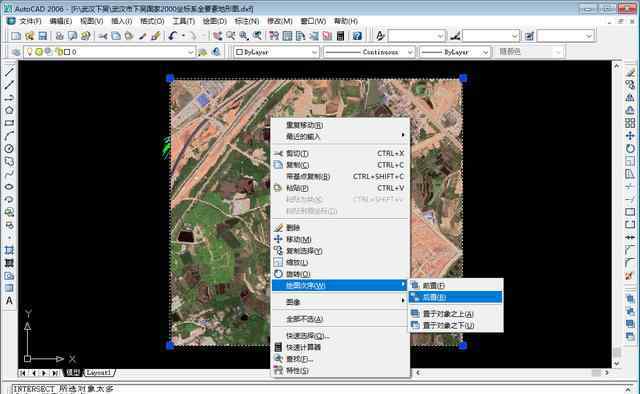Click the Zoom Realtime magnifier icon
This screenshot has width=640, height=394.
(231, 36)
